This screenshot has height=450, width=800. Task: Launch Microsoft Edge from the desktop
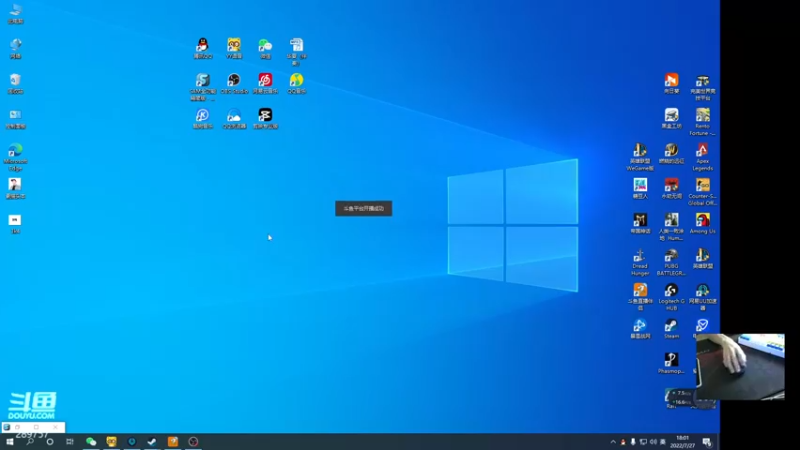pos(15,157)
